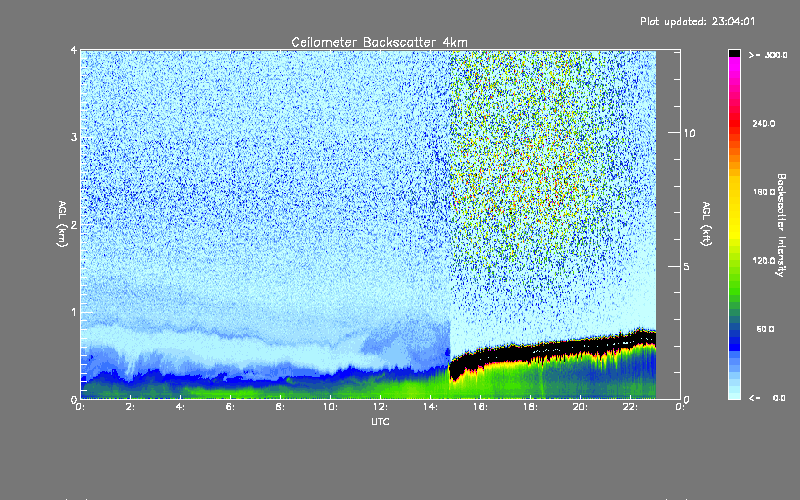Click the "Plot updated: 23:04:01" timestamp
This screenshot has height=500, width=800.
pyautogui.click(x=697, y=21)
